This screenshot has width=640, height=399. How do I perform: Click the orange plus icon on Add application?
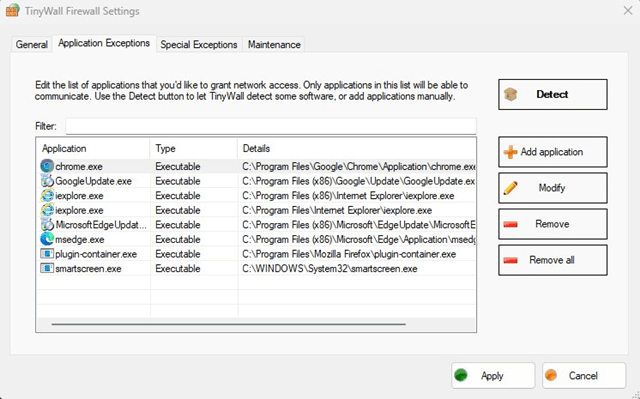click(510, 152)
